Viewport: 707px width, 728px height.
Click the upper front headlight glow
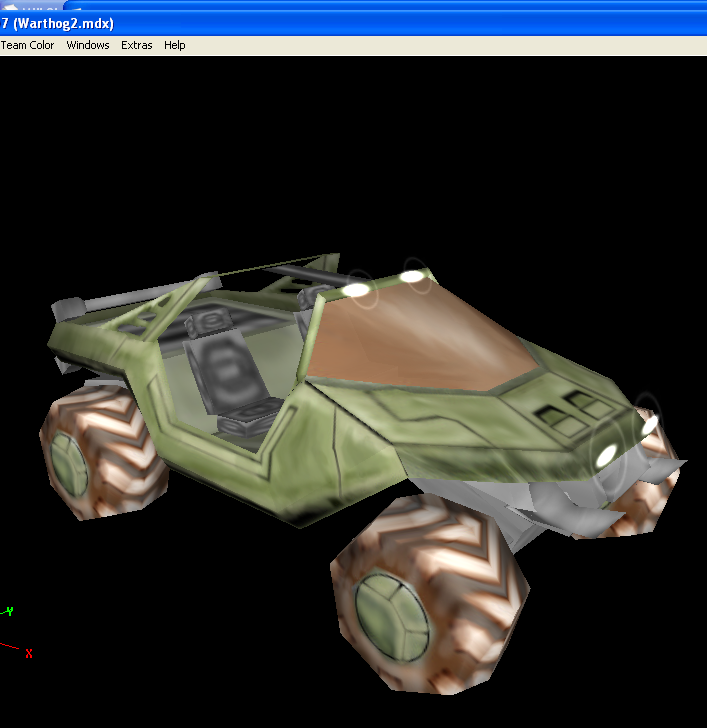pos(649,425)
